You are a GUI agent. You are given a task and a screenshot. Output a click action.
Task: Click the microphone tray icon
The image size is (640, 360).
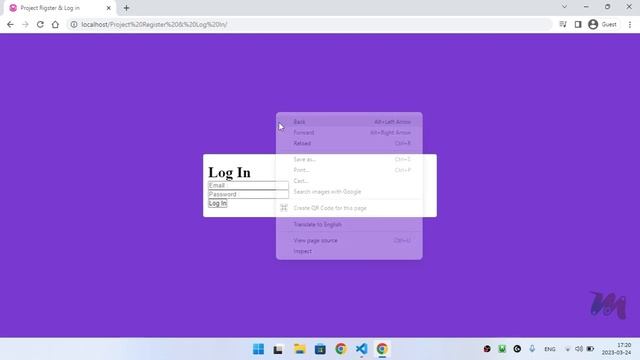click(532, 349)
